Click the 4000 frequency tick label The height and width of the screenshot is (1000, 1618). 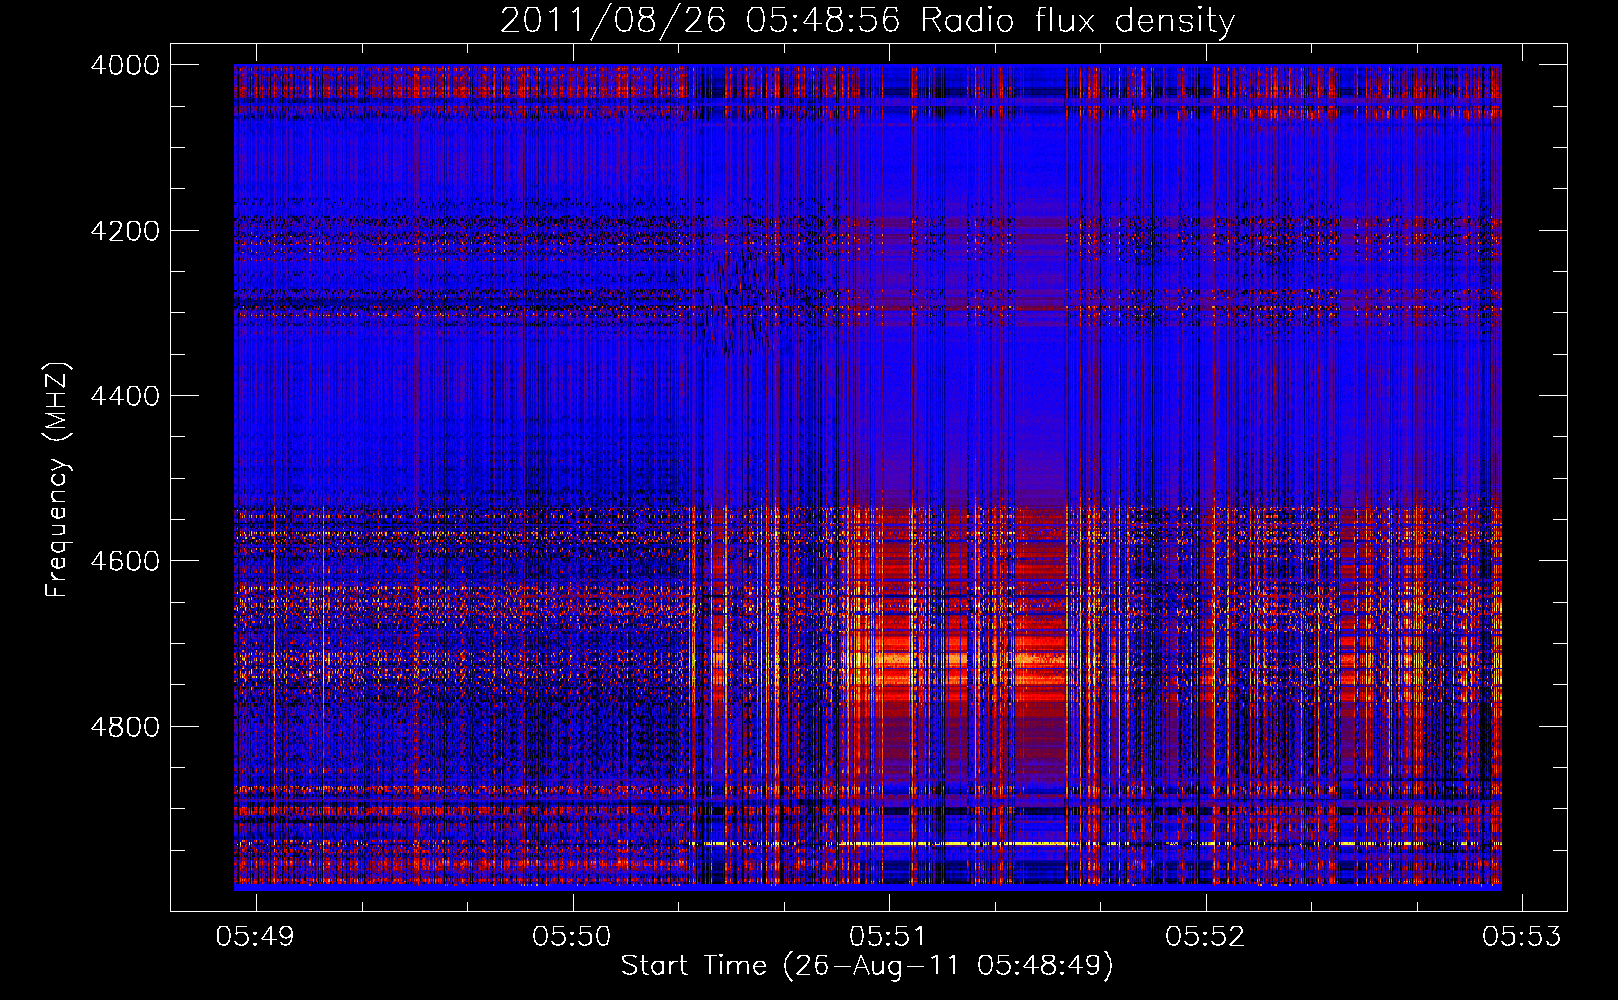pyautogui.click(x=125, y=65)
